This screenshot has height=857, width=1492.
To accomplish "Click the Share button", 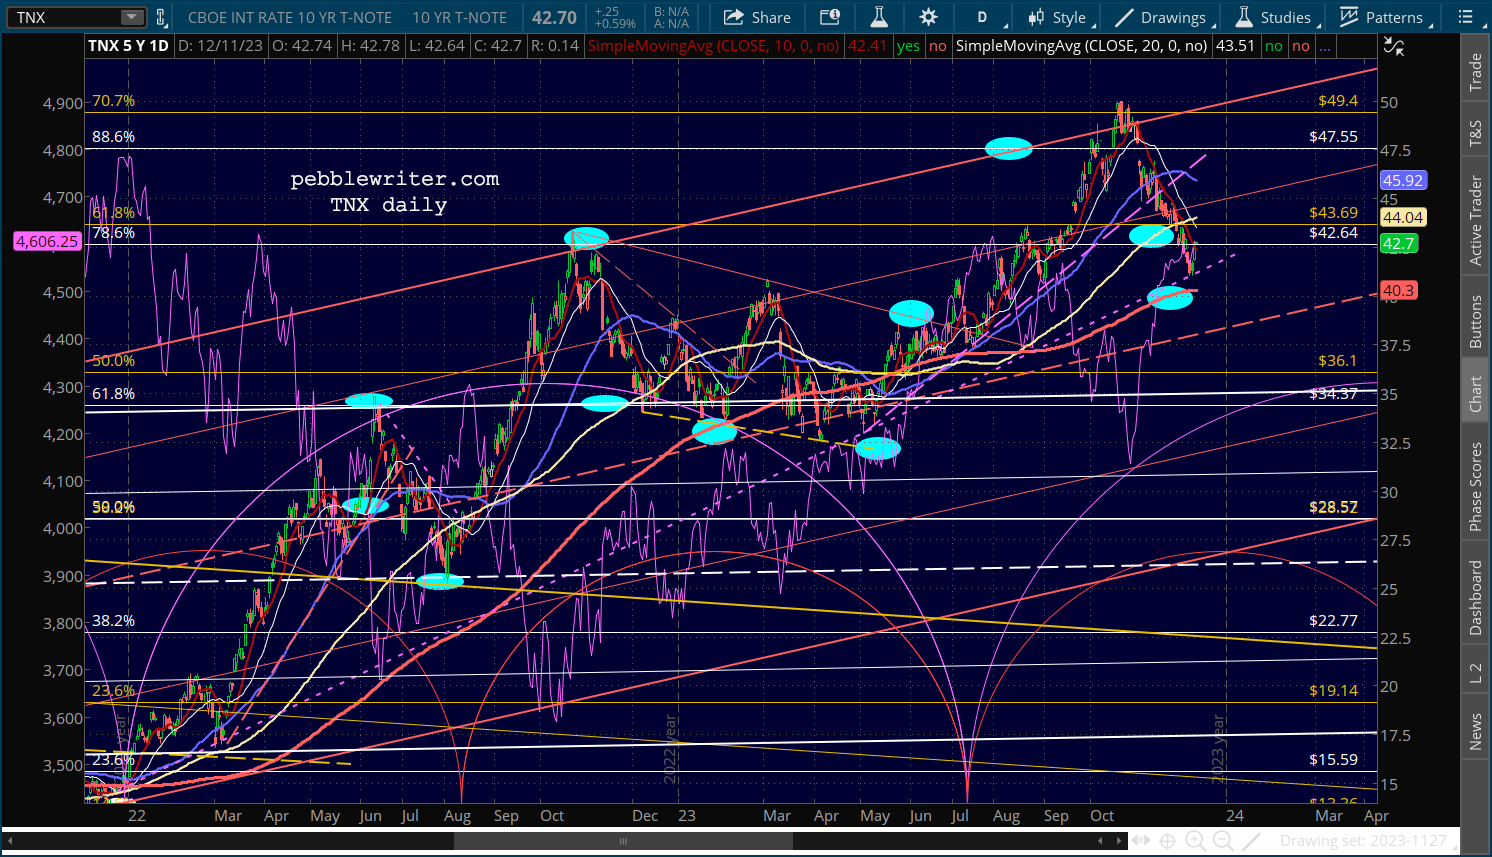I will 757,17.
